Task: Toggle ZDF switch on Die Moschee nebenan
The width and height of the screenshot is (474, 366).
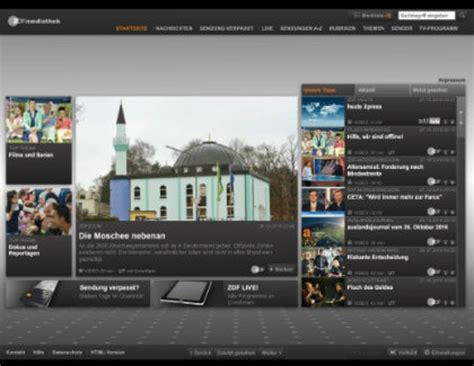Action: point(257,269)
